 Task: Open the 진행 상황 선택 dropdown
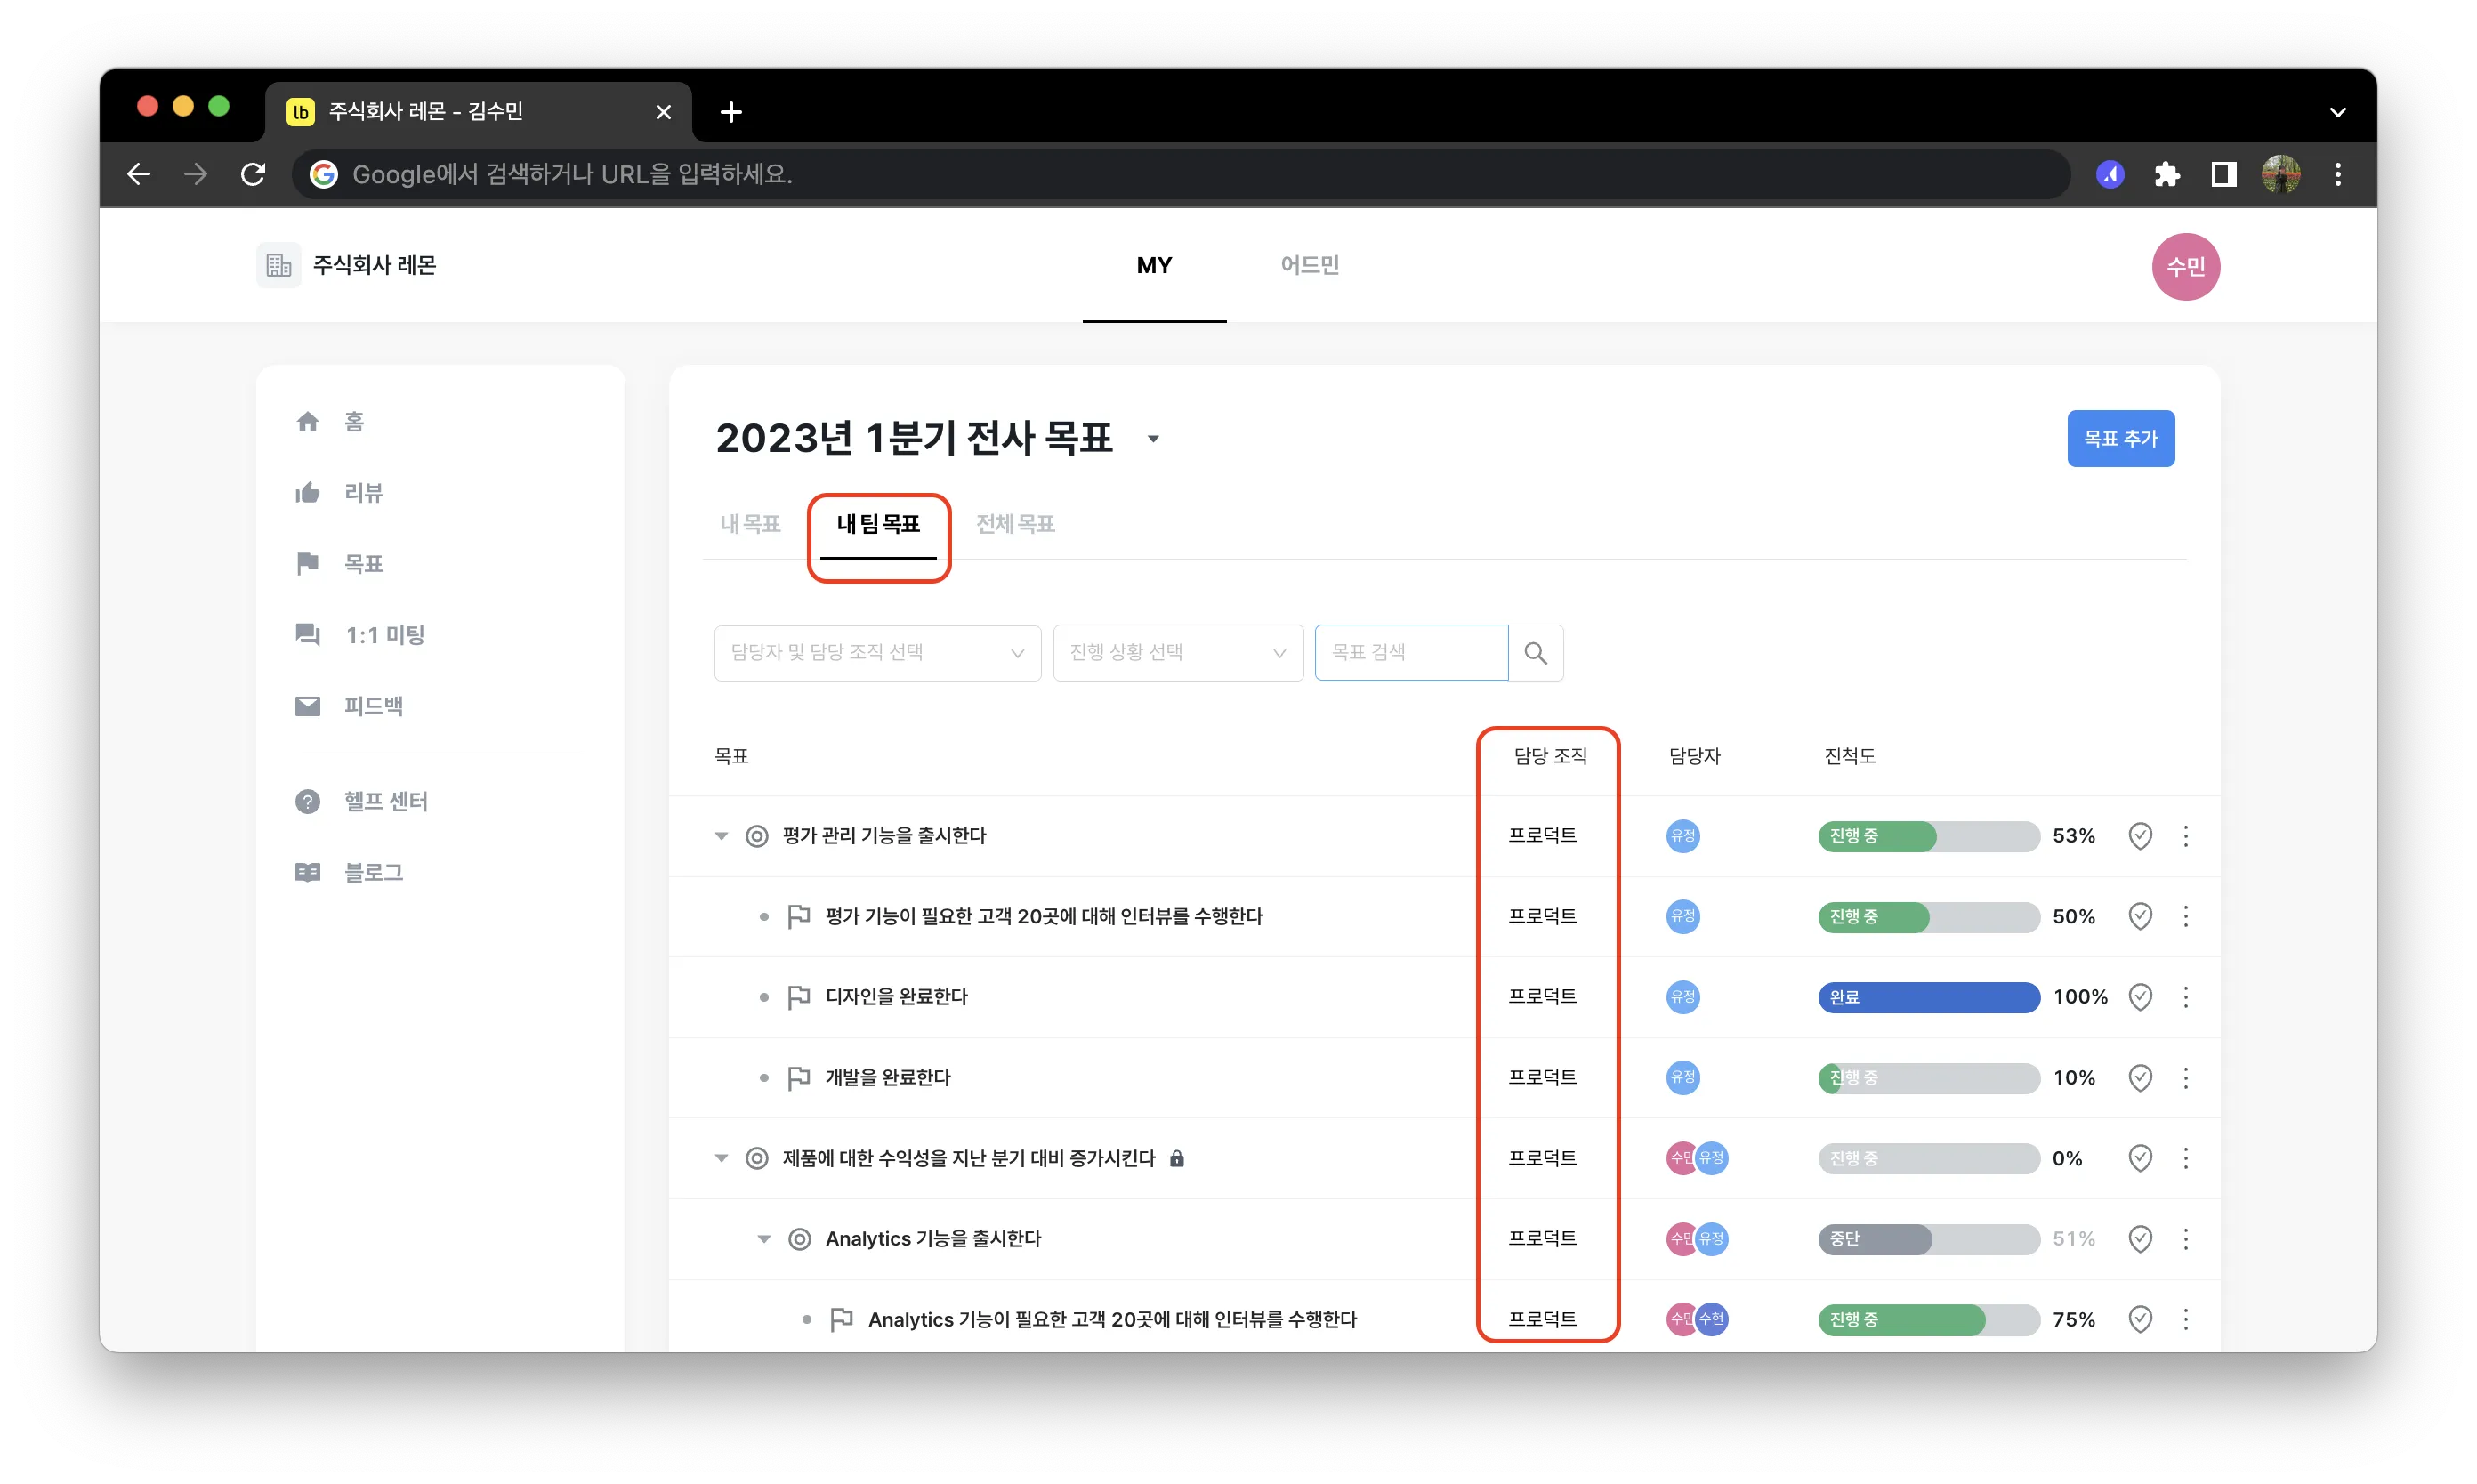click(1177, 653)
